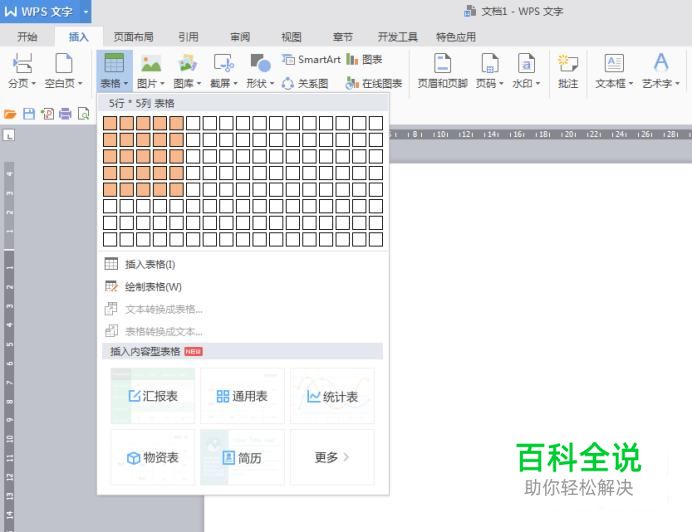The width and height of the screenshot is (692, 532).
Task: Open the 在线图表 online chart
Action: [374, 83]
